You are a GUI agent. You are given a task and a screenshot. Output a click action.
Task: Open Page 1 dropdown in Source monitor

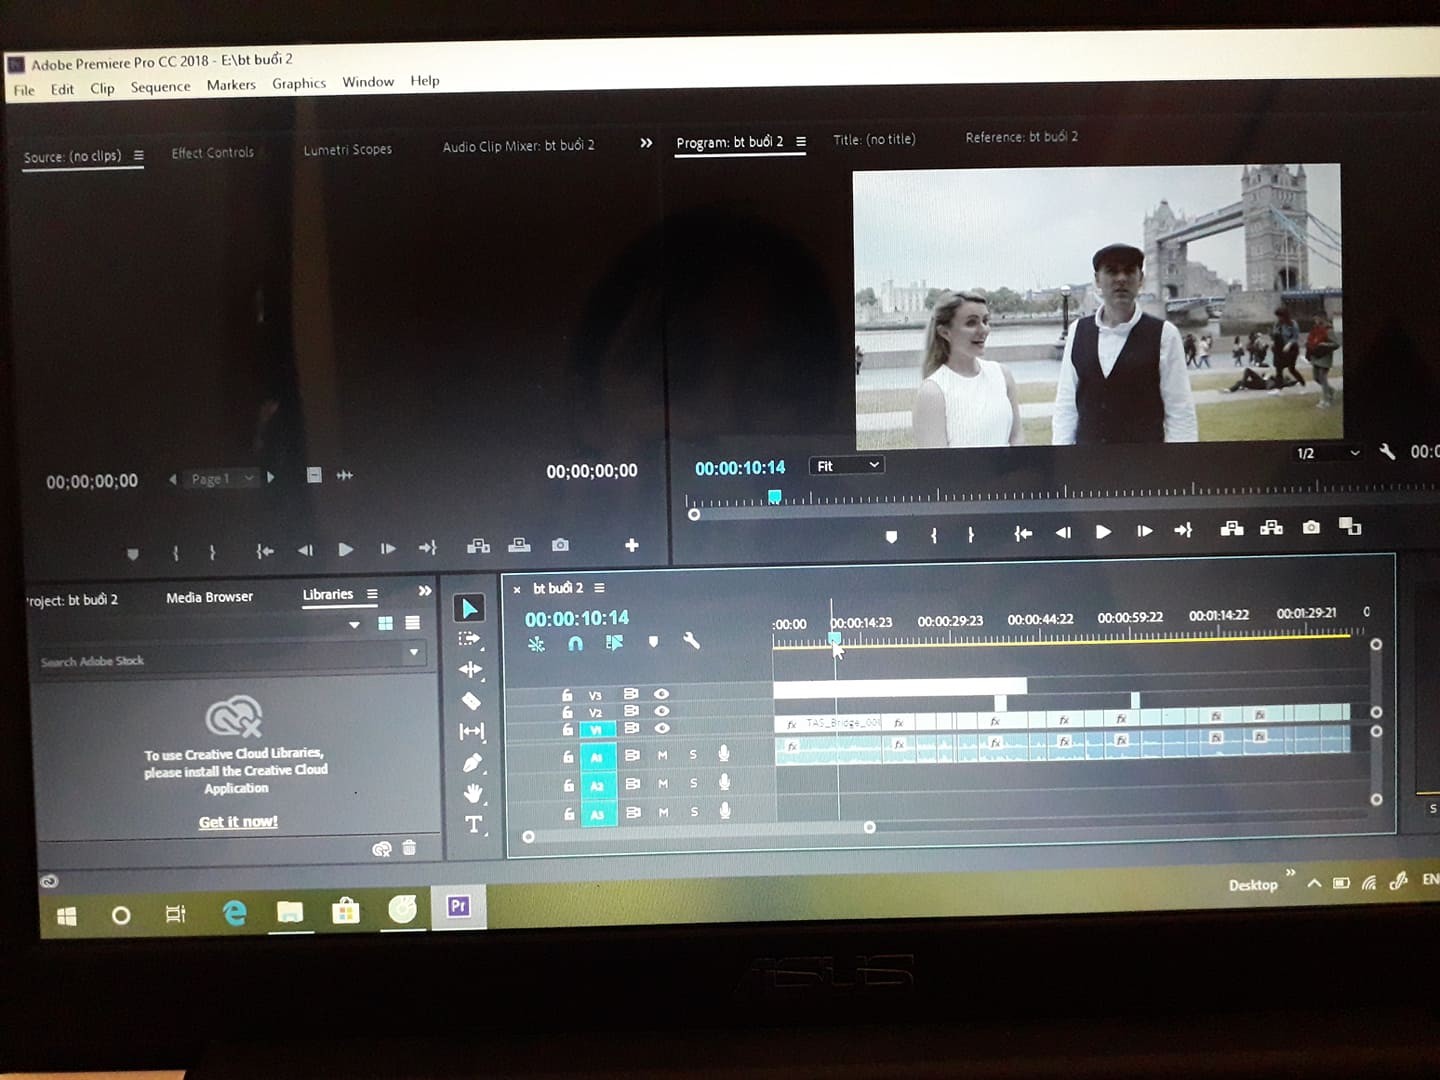pyautogui.click(x=224, y=478)
